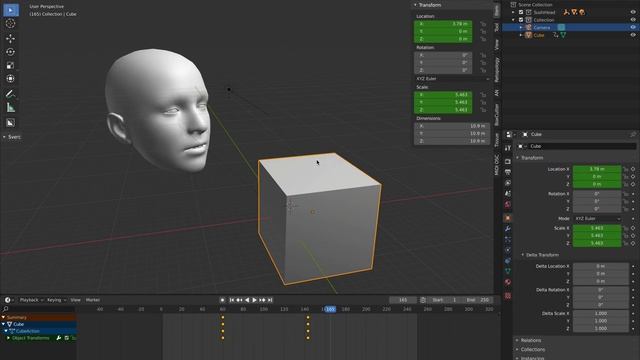Open the Object Constraints tab icon
The image size is (640, 360).
508,260
